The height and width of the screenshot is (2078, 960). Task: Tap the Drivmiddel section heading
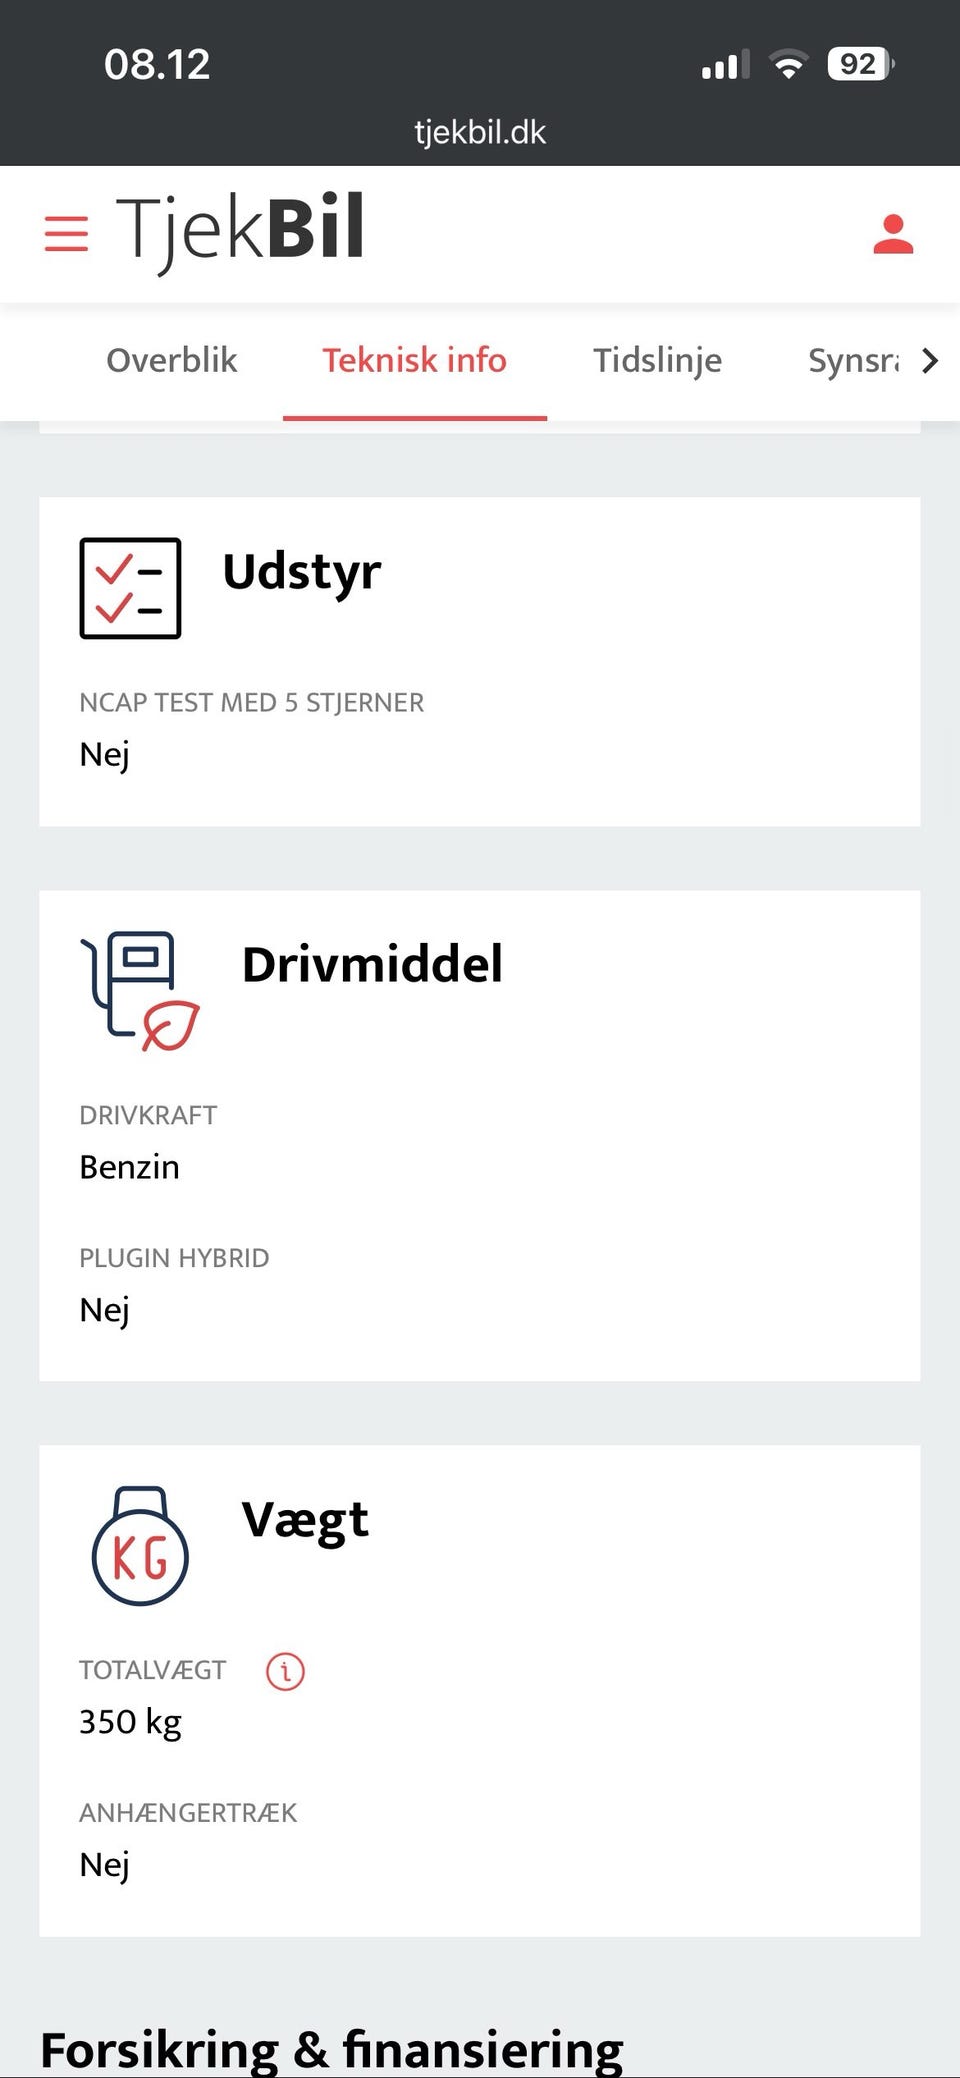pyautogui.click(x=372, y=965)
